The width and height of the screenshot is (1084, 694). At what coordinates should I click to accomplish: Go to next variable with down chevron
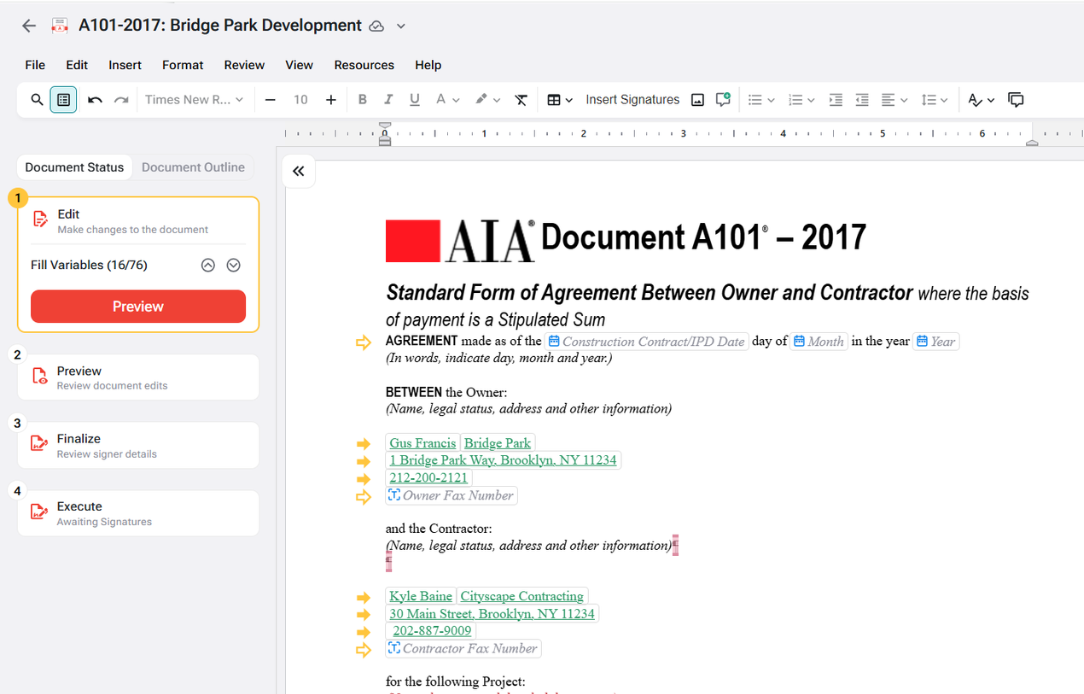(x=234, y=265)
